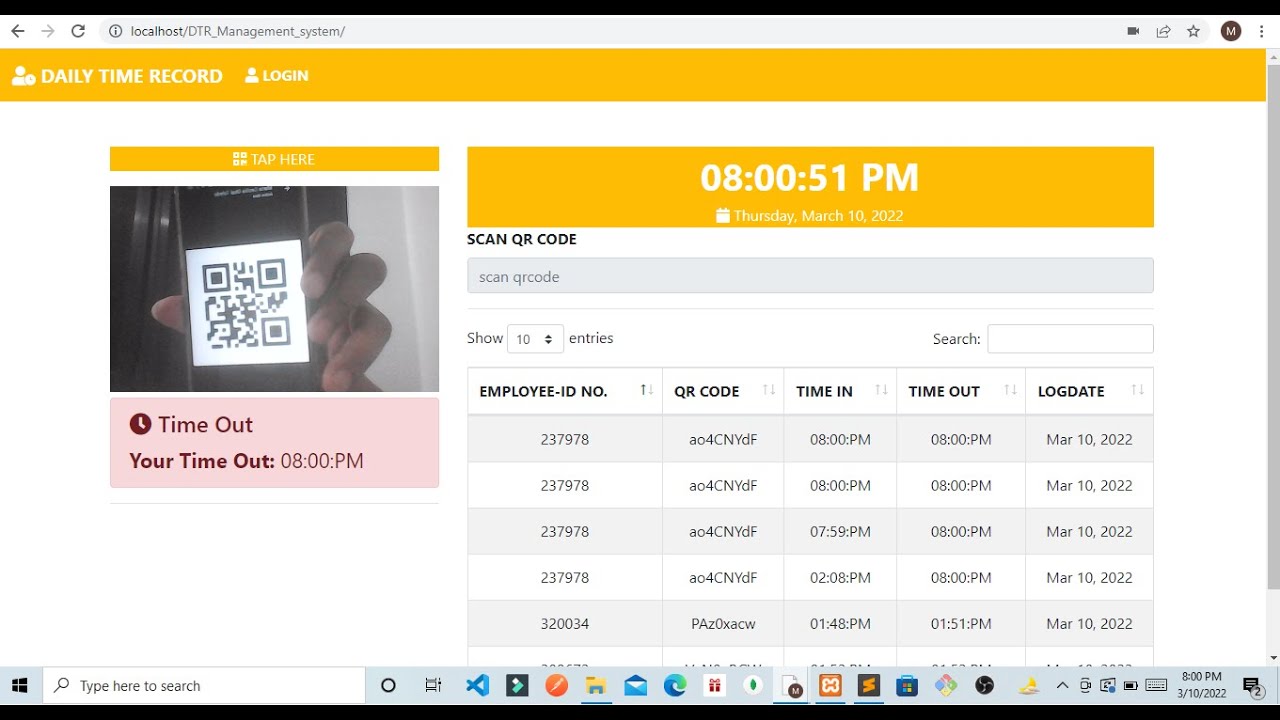Click QR code PAz0xacw cell
This screenshot has width=1280, height=720.
click(723, 624)
